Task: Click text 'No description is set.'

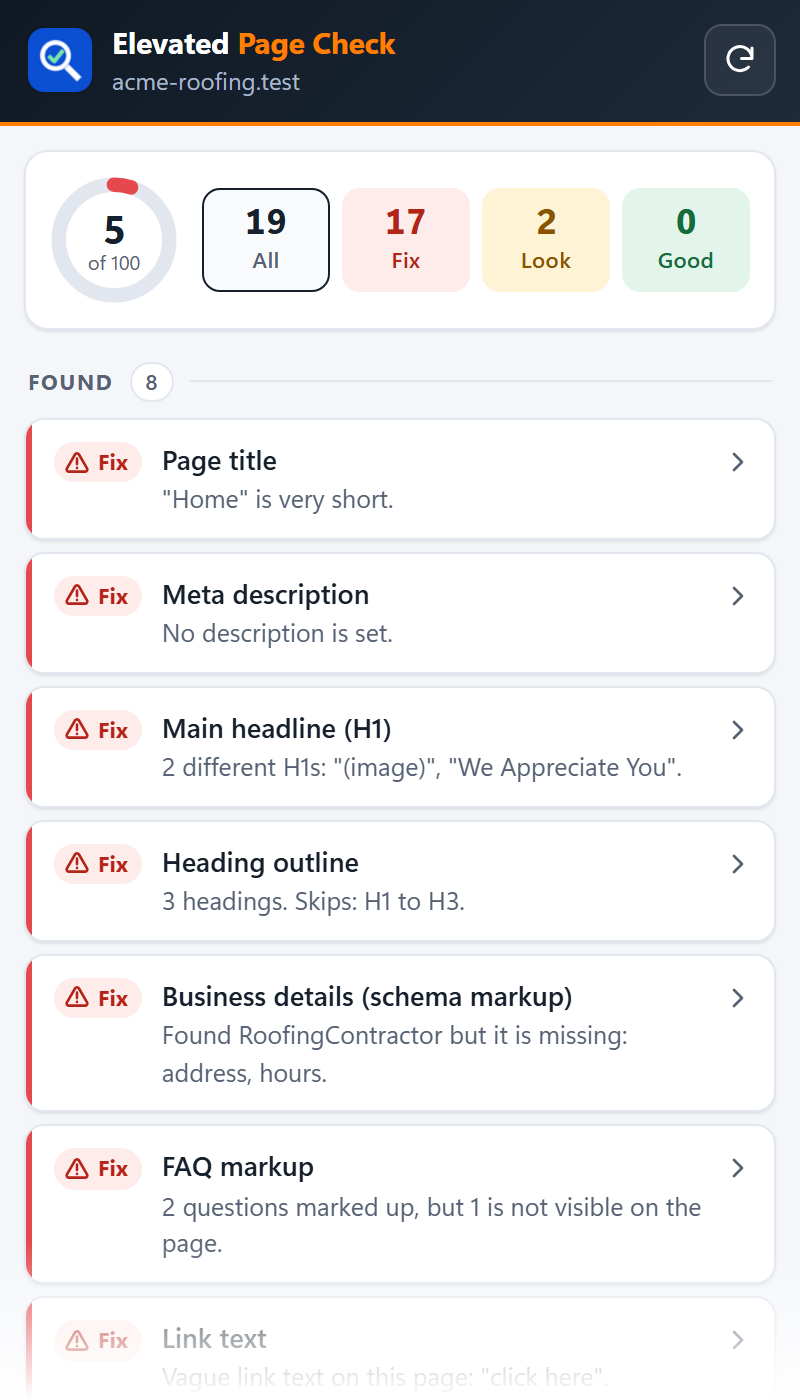Action: pyautogui.click(x=277, y=633)
